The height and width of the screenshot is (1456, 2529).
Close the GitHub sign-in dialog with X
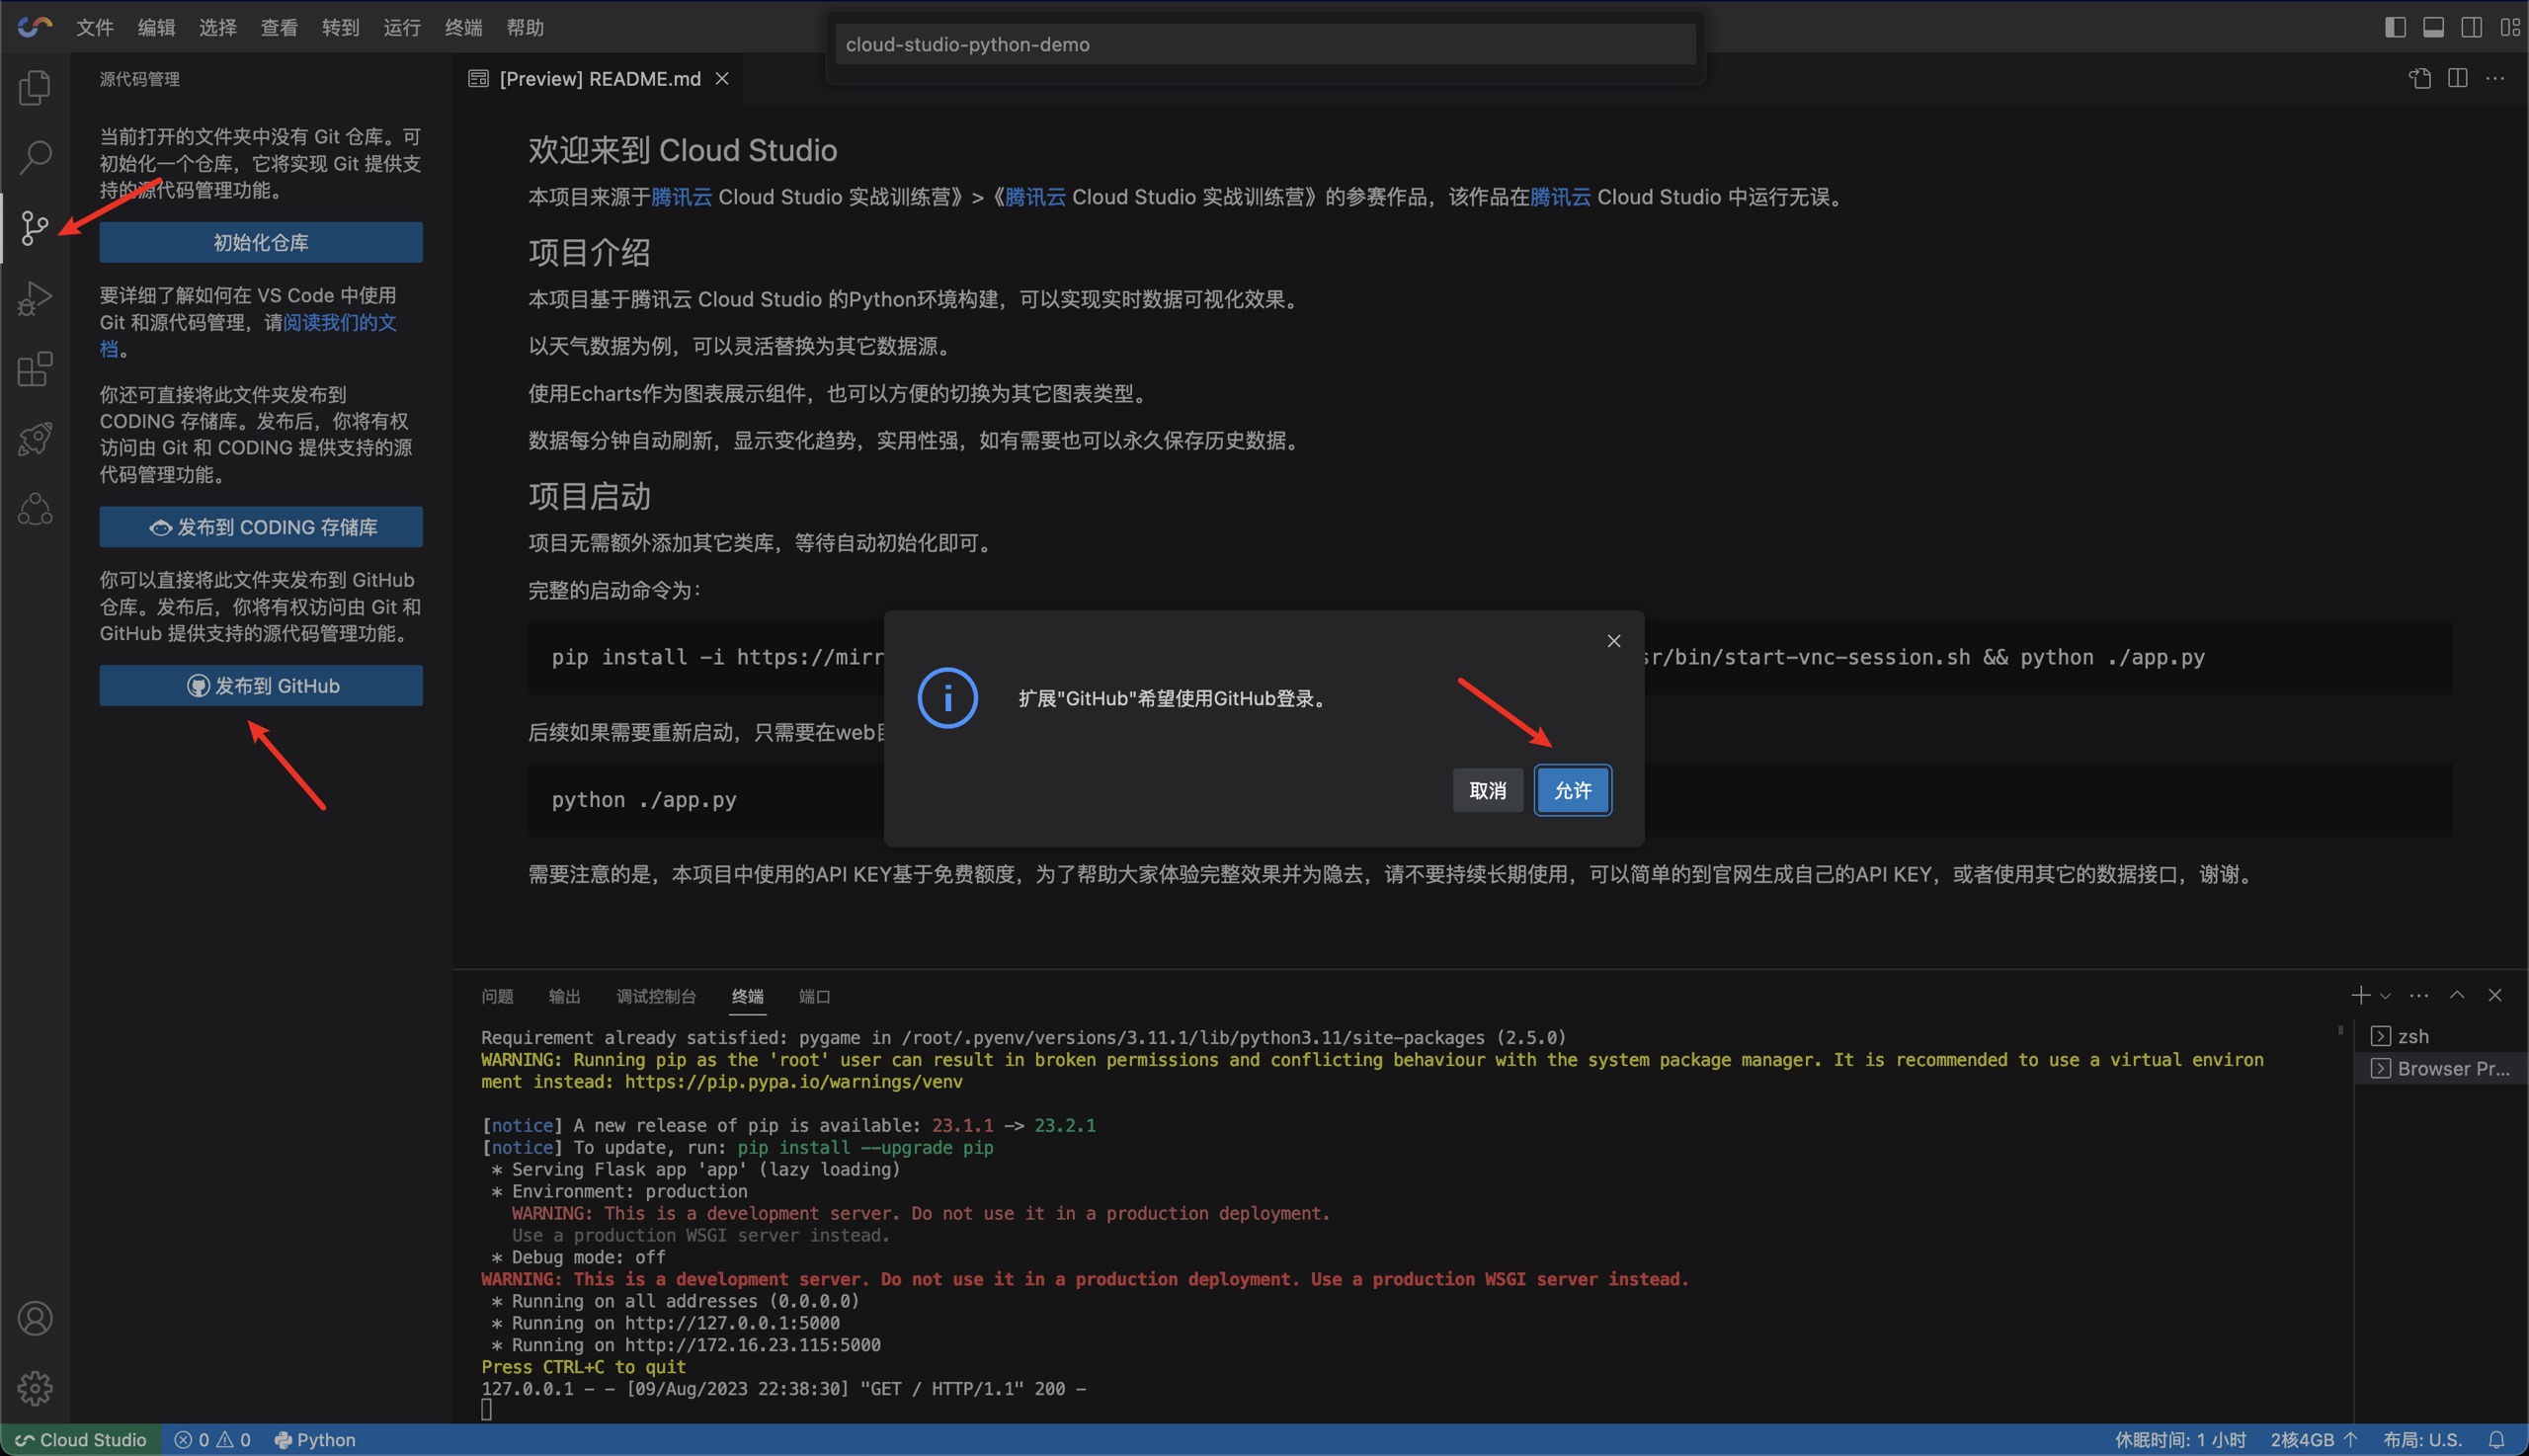click(x=1613, y=641)
